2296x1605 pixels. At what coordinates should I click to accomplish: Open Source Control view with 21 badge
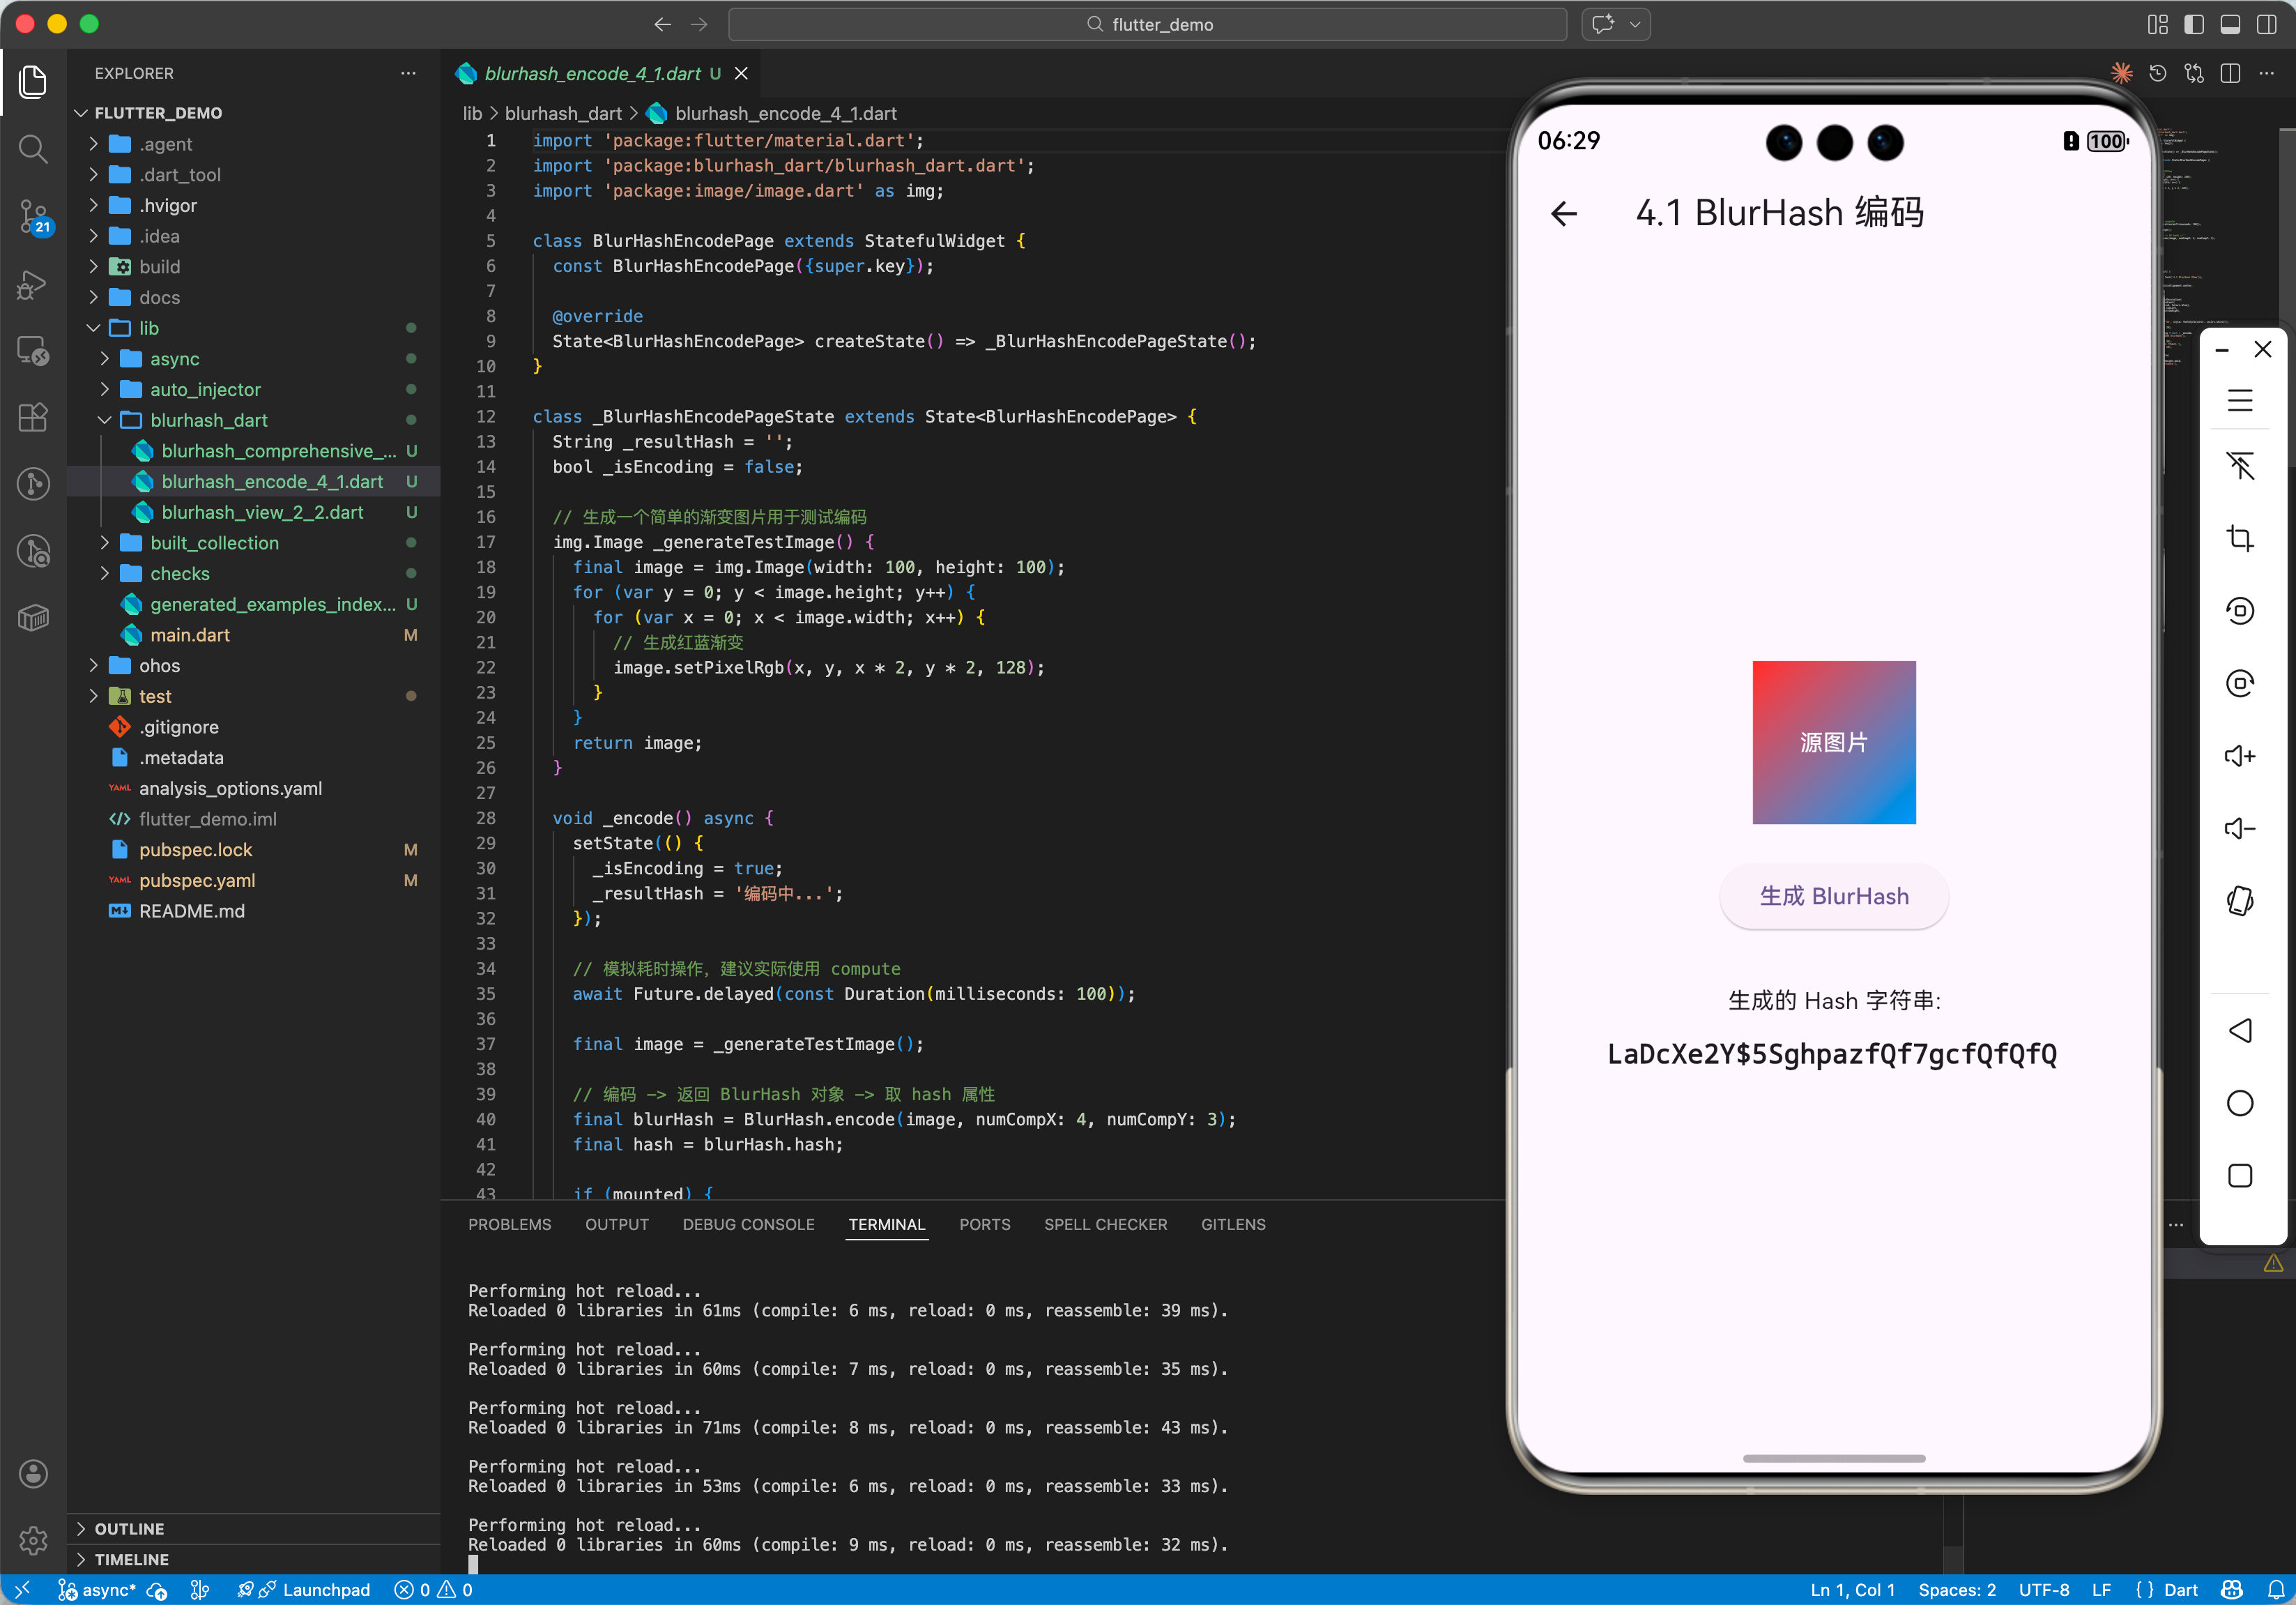pyautogui.click(x=33, y=215)
